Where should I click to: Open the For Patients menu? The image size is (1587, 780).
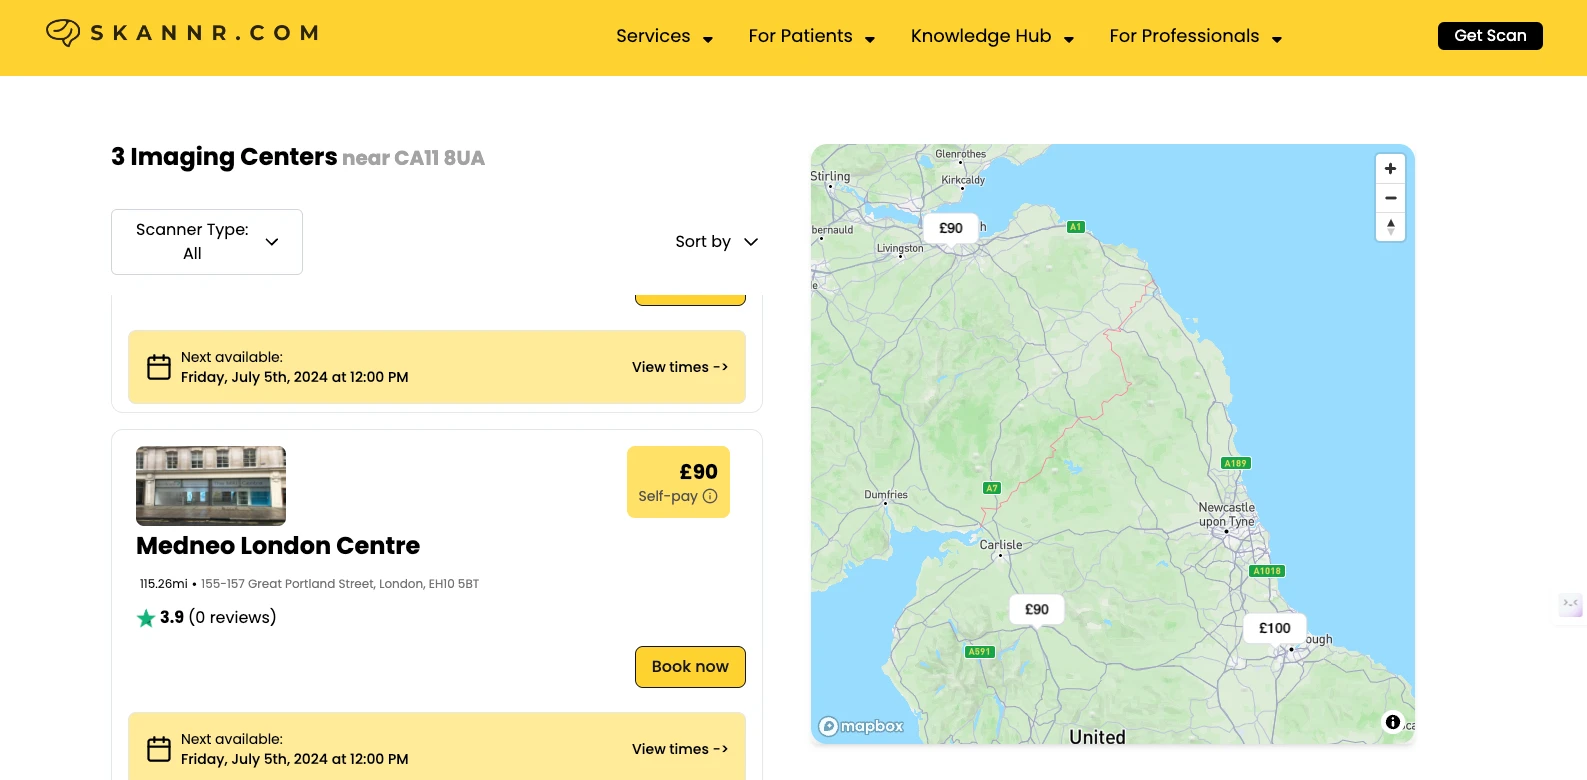point(812,36)
